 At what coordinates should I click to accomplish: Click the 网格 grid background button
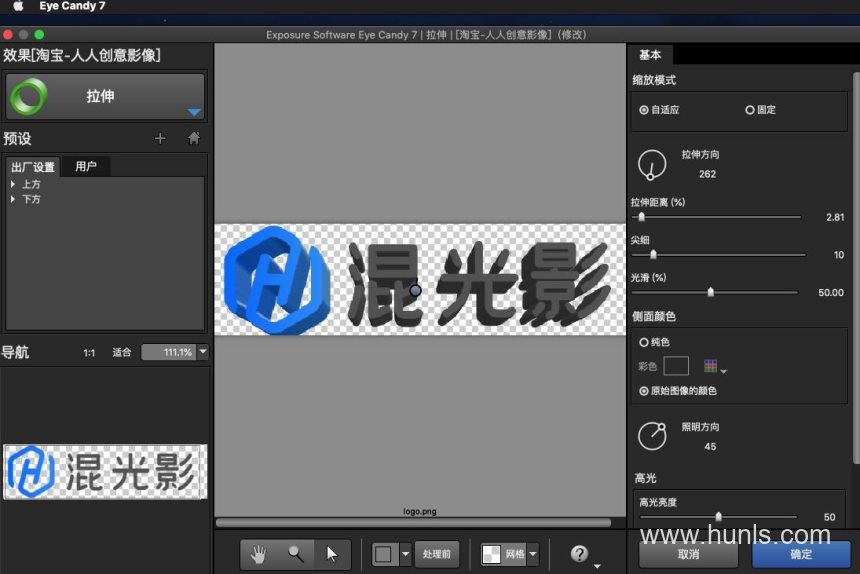coord(503,554)
